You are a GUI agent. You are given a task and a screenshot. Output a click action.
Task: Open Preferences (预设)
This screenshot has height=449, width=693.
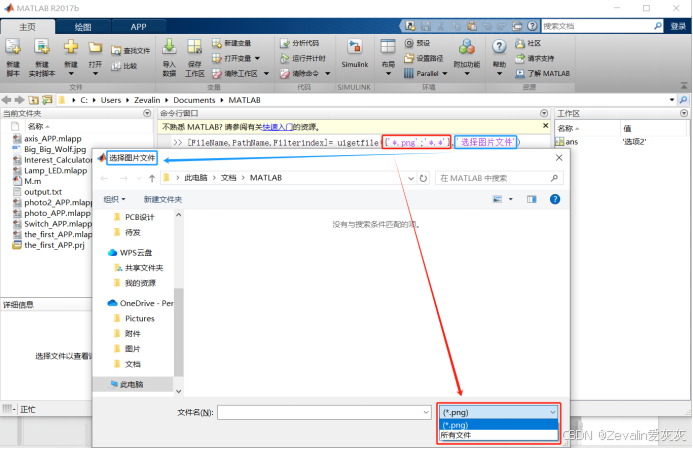coord(417,43)
